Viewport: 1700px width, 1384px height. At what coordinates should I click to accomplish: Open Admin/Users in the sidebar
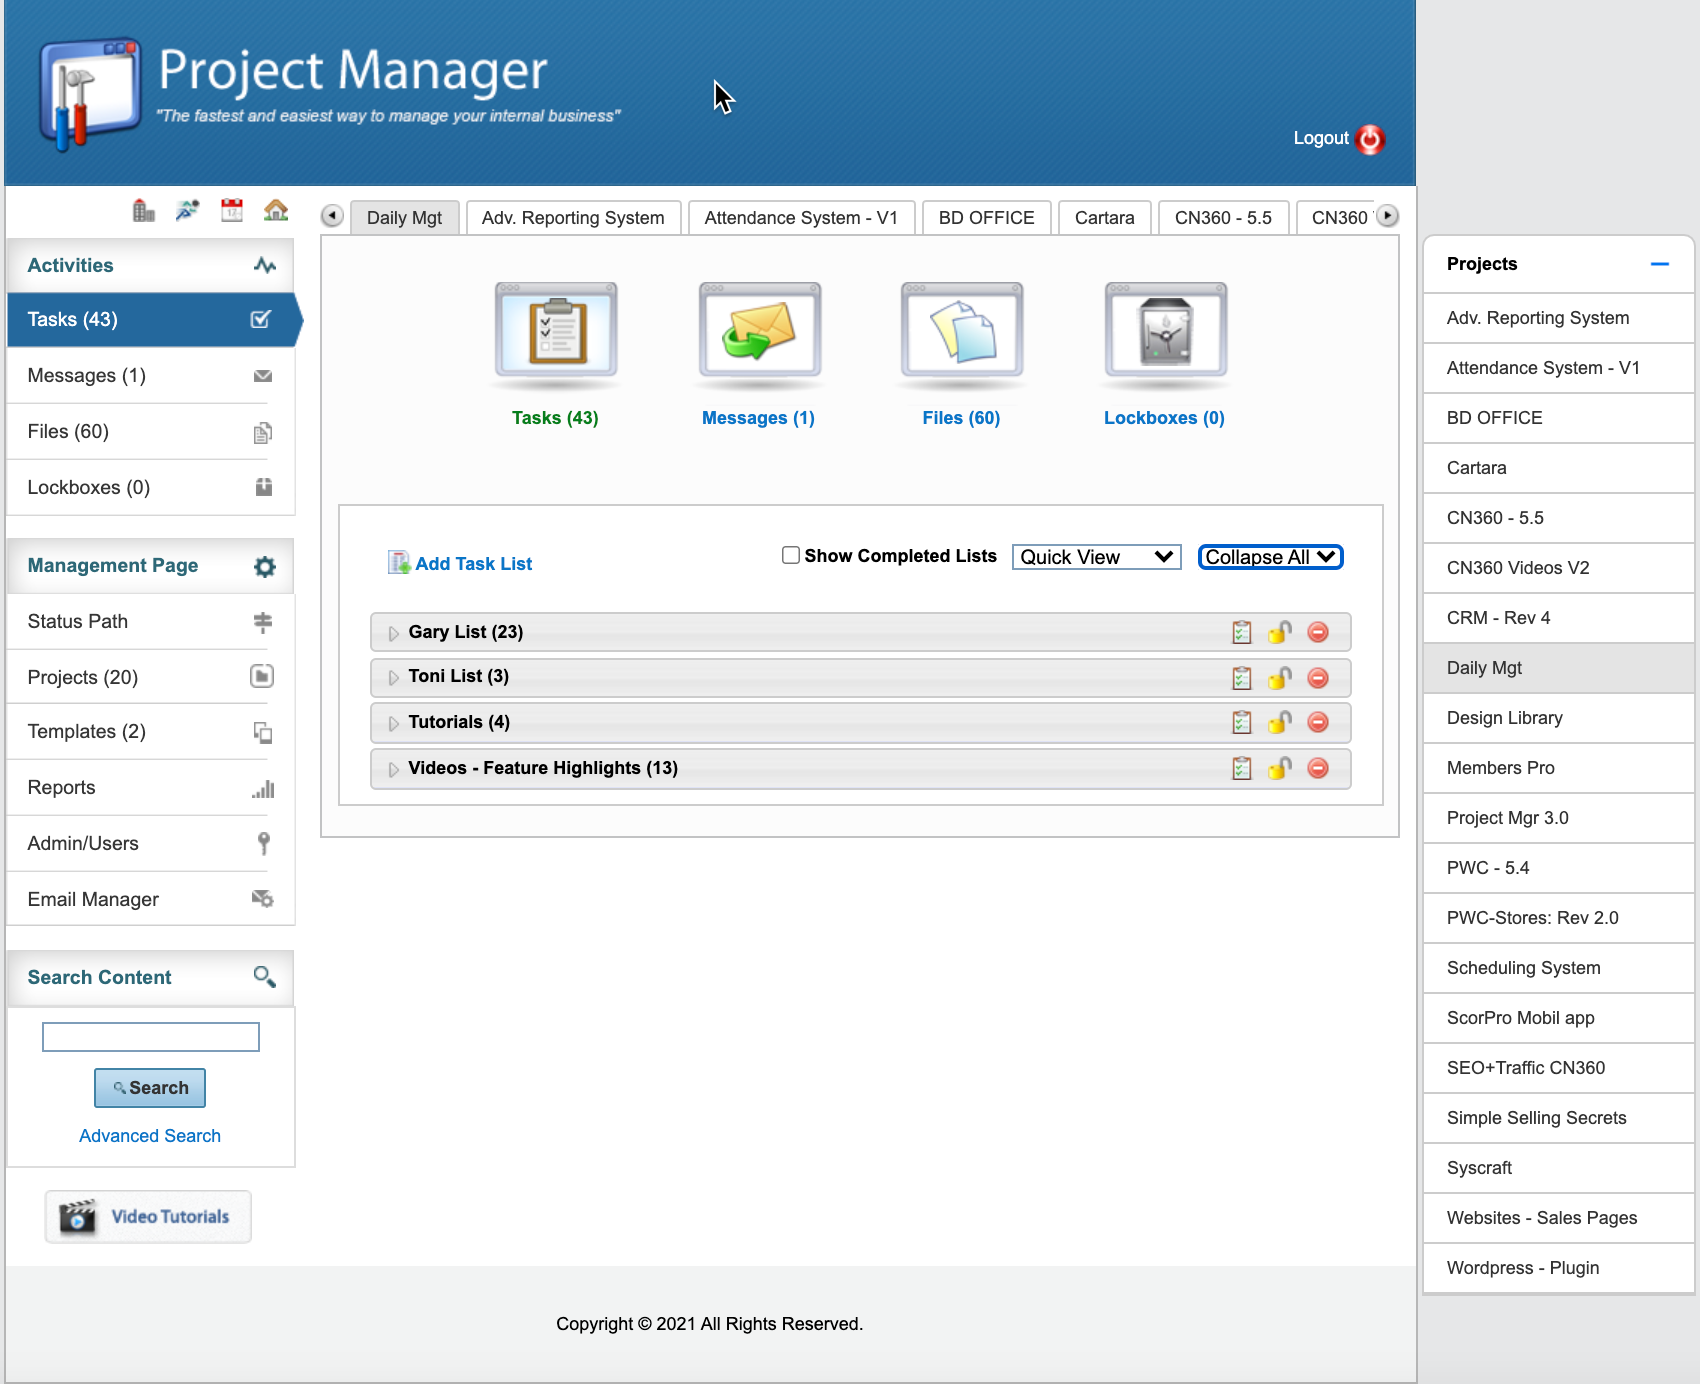(151, 844)
